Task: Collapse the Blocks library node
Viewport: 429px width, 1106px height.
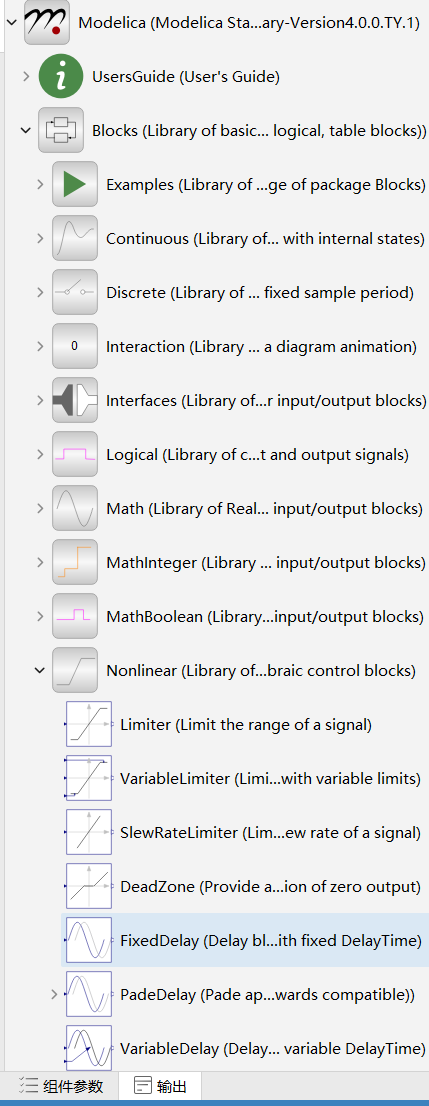Action: coord(26,130)
